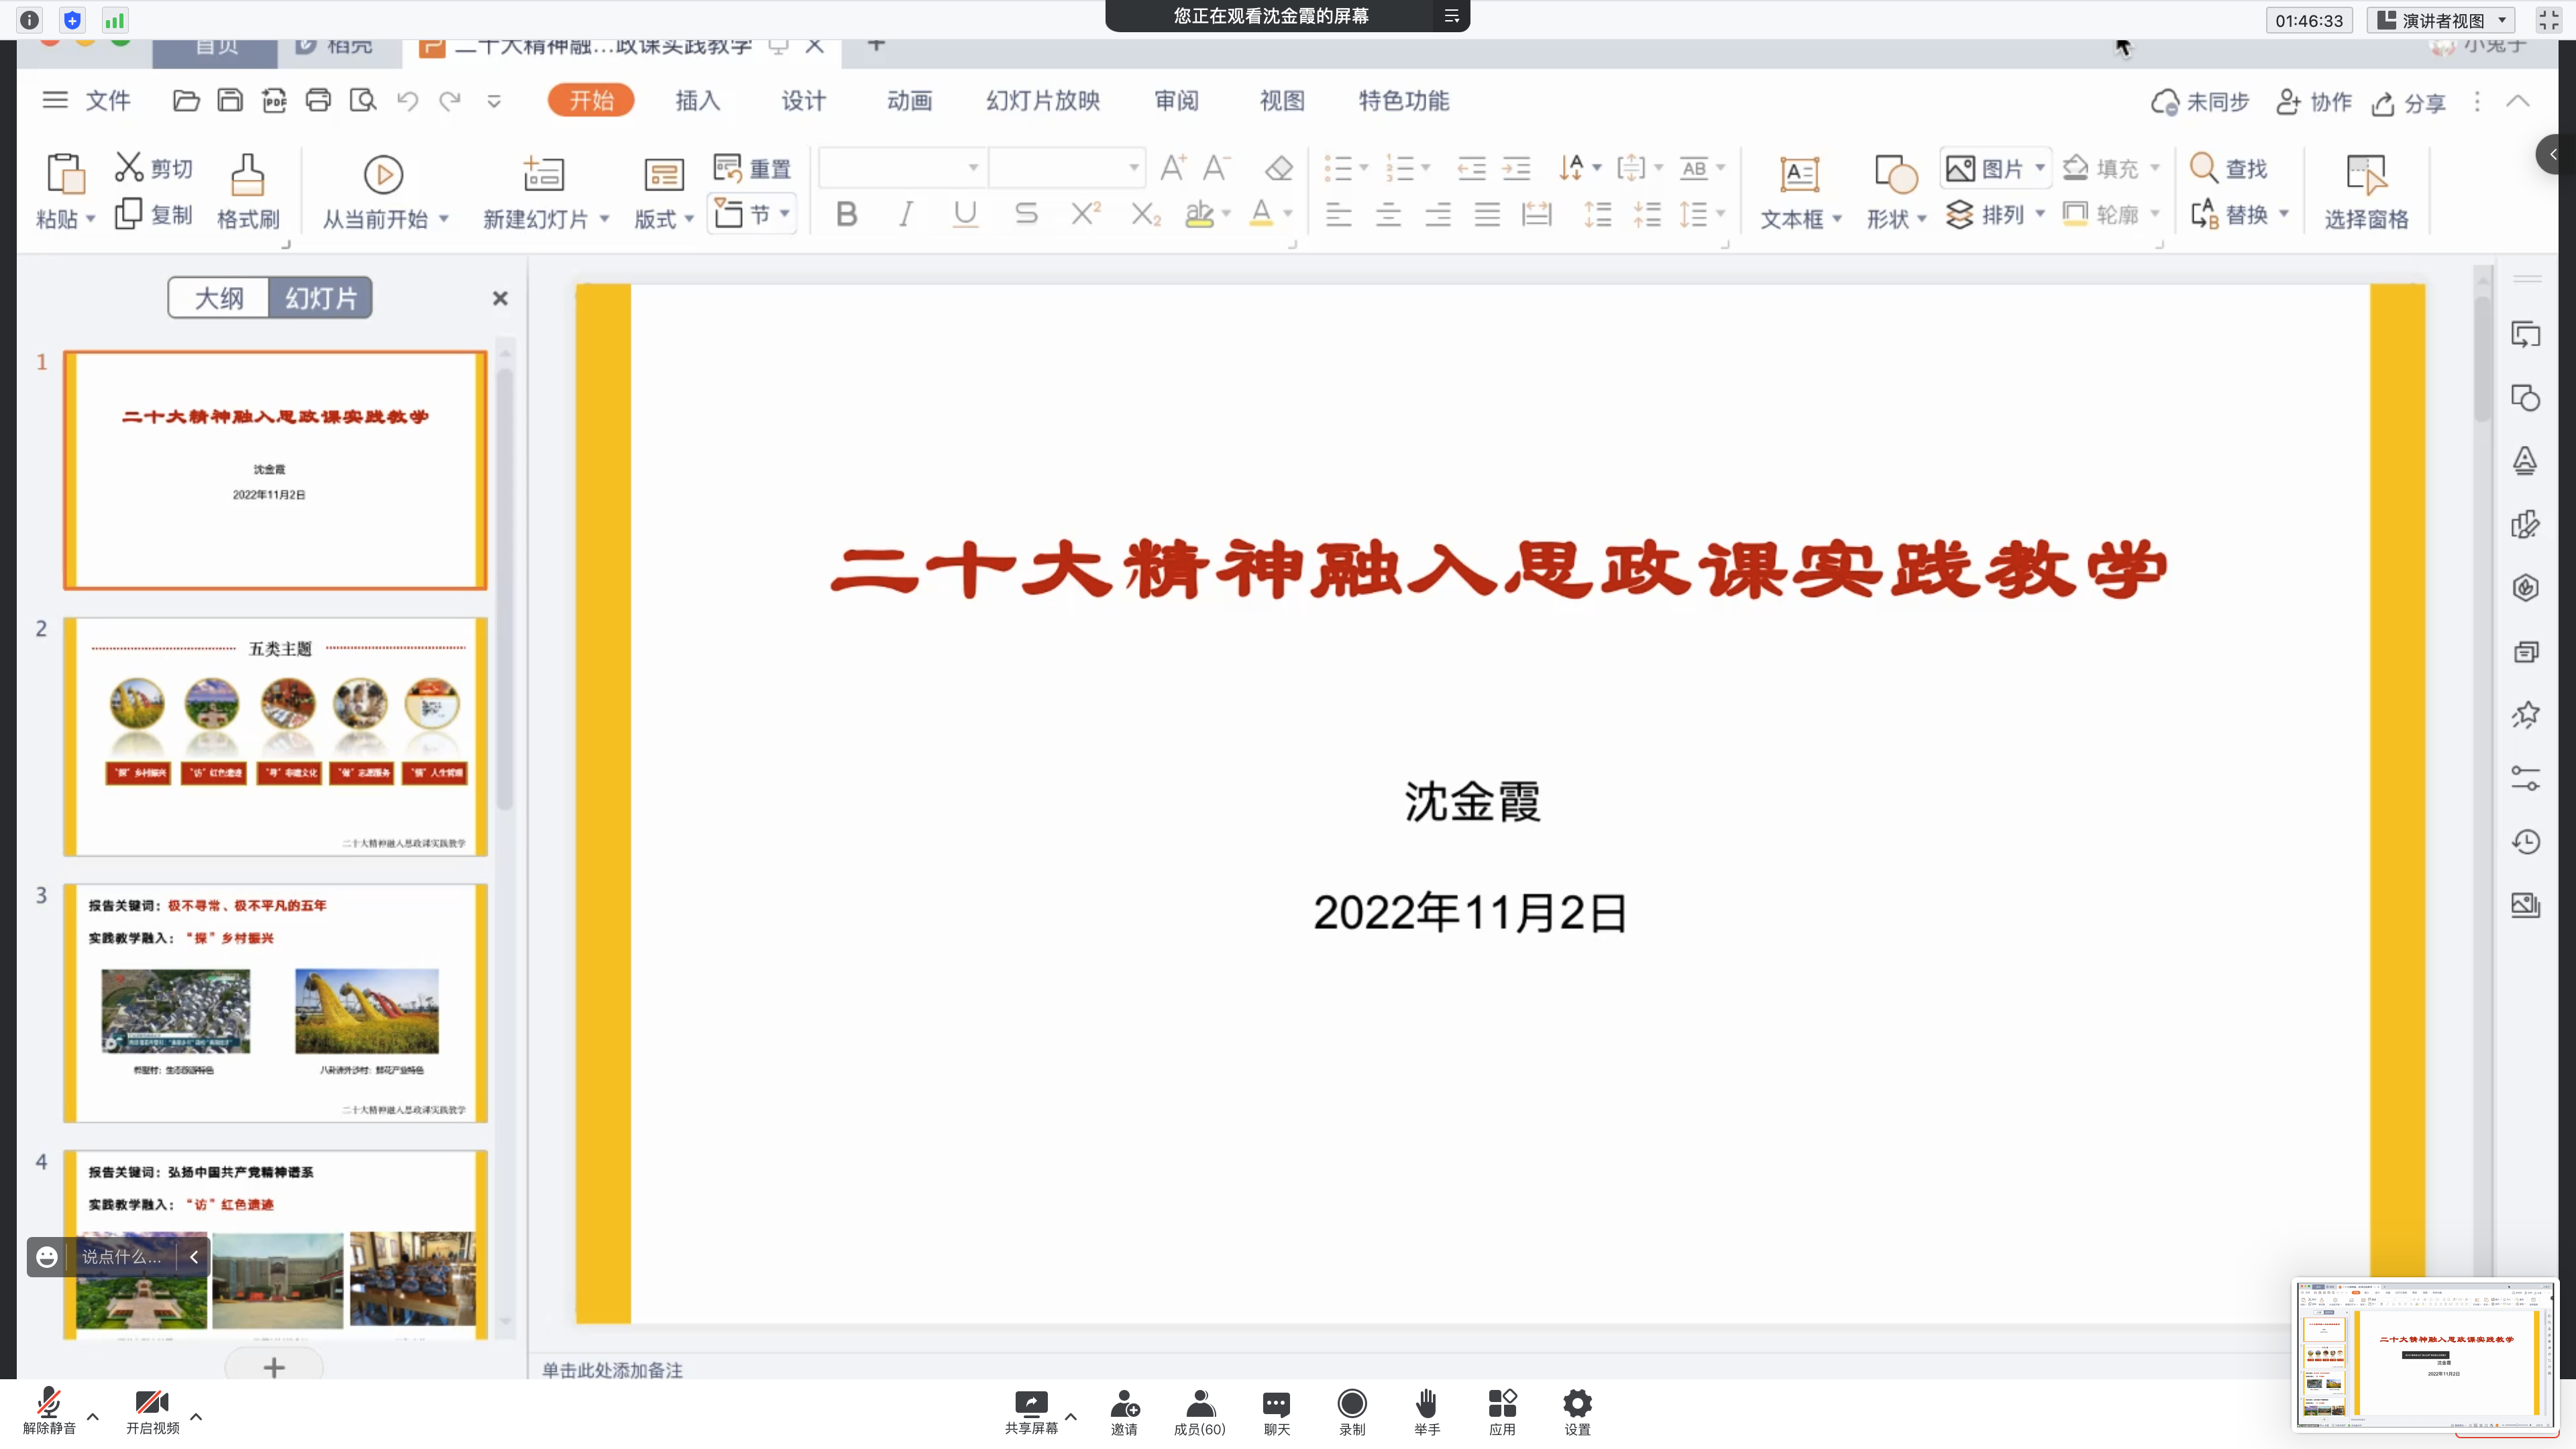Click the eraser clear formatting icon
The width and height of the screenshot is (2576, 1449).
pyautogui.click(x=1278, y=168)
